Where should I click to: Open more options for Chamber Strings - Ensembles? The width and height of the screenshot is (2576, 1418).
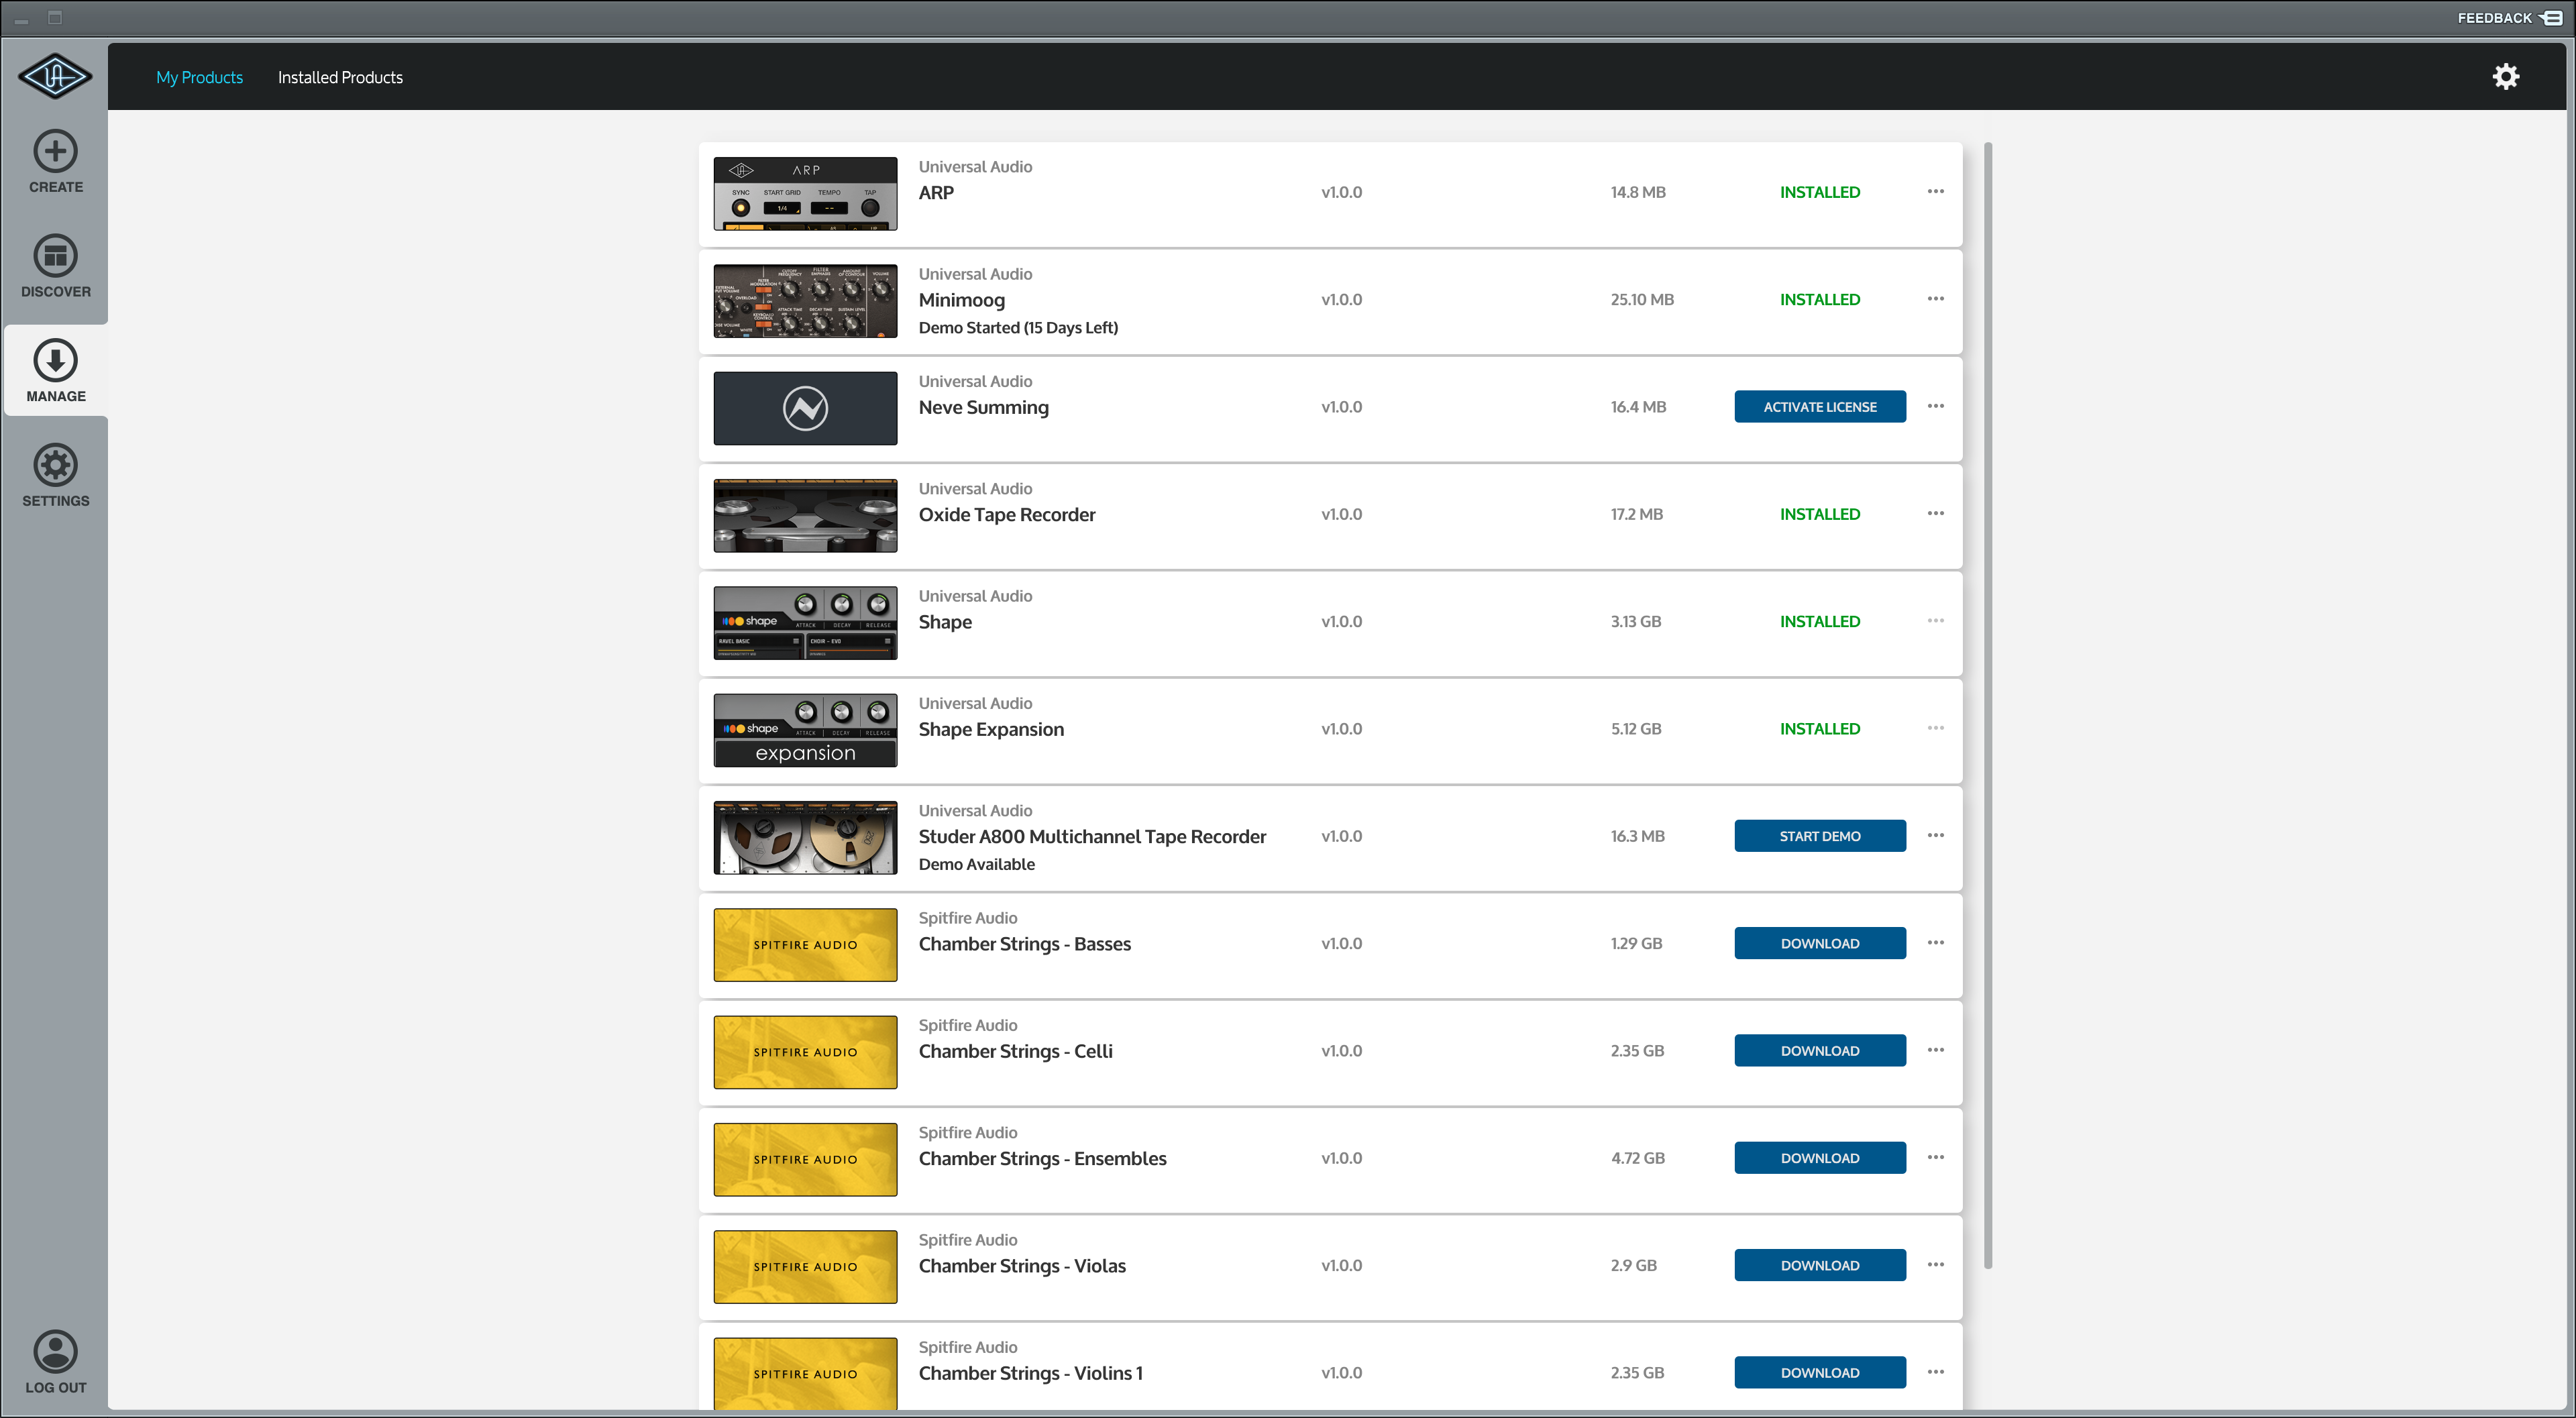pos(1935,1157)
